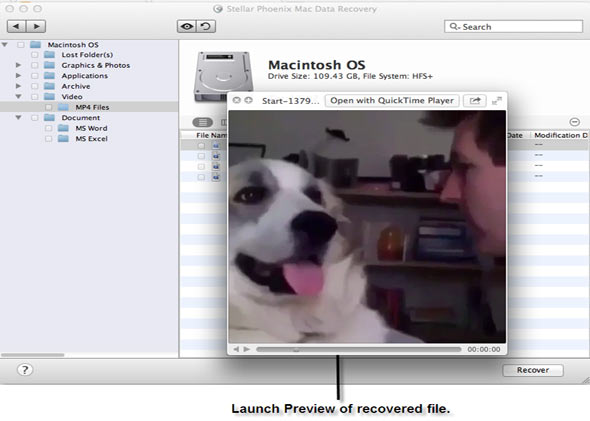
Task: Check the Macintosh OS checkbox
Action: click(x=21, y=45)
